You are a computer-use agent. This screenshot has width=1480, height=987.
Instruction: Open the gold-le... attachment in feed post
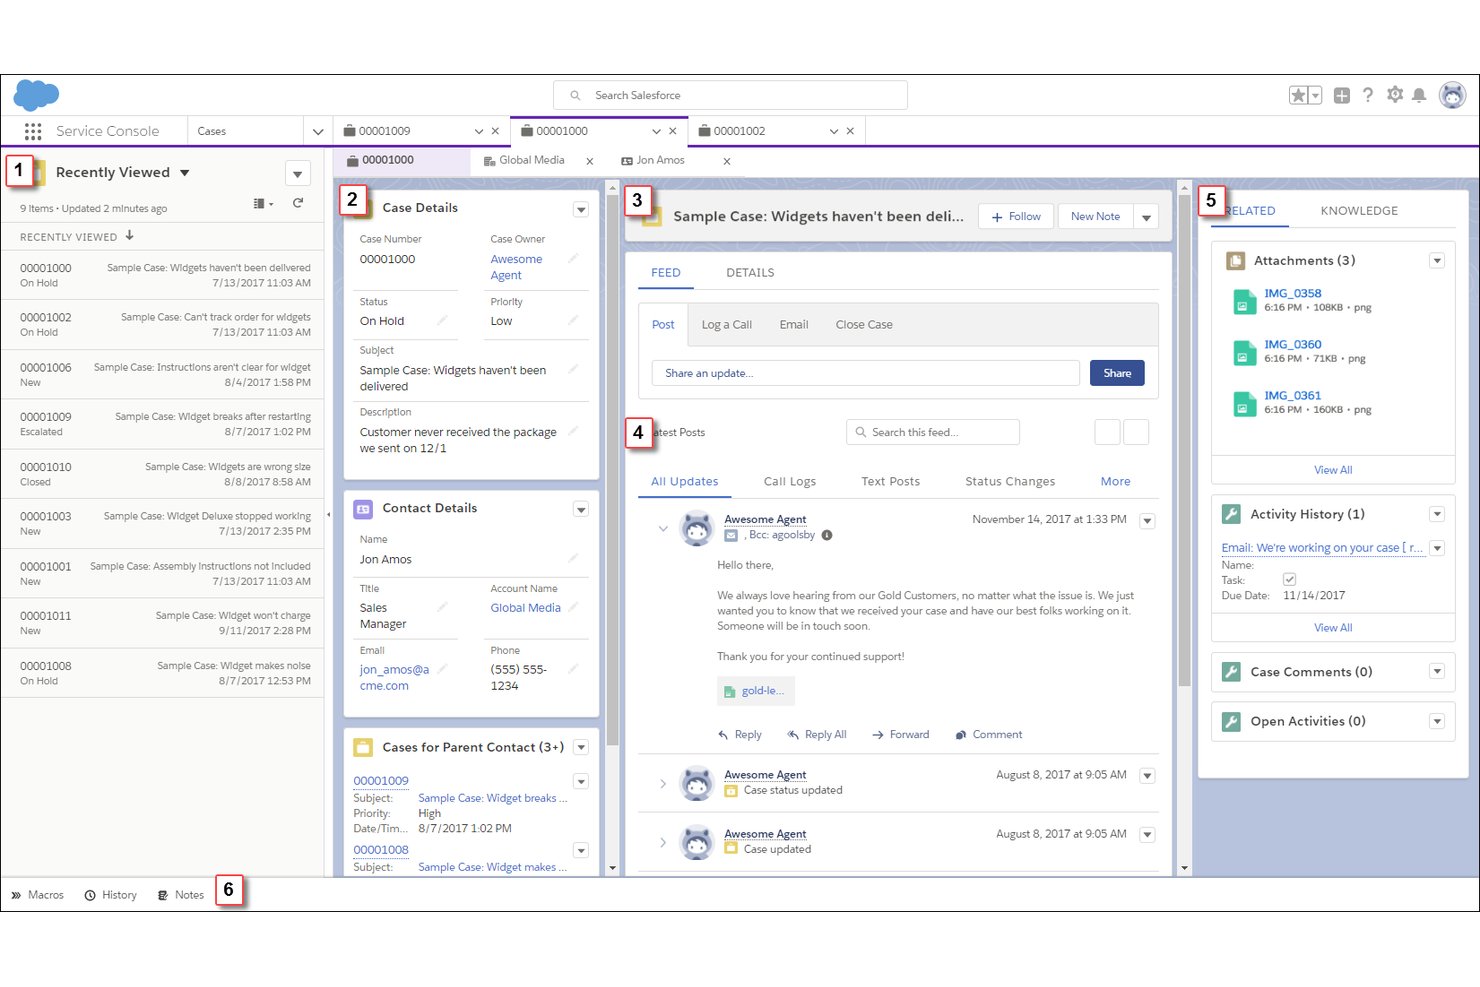click(x=756, y=691)
